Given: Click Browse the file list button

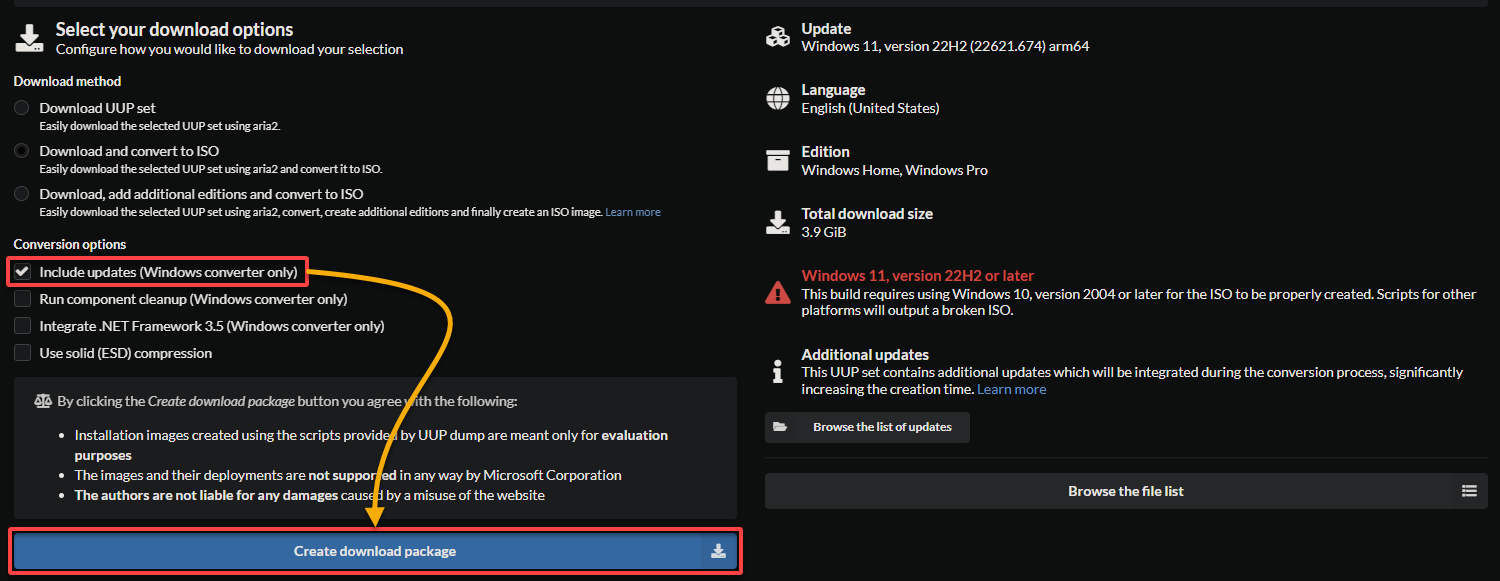Looking at the screenshot, I should [1125, 491].
